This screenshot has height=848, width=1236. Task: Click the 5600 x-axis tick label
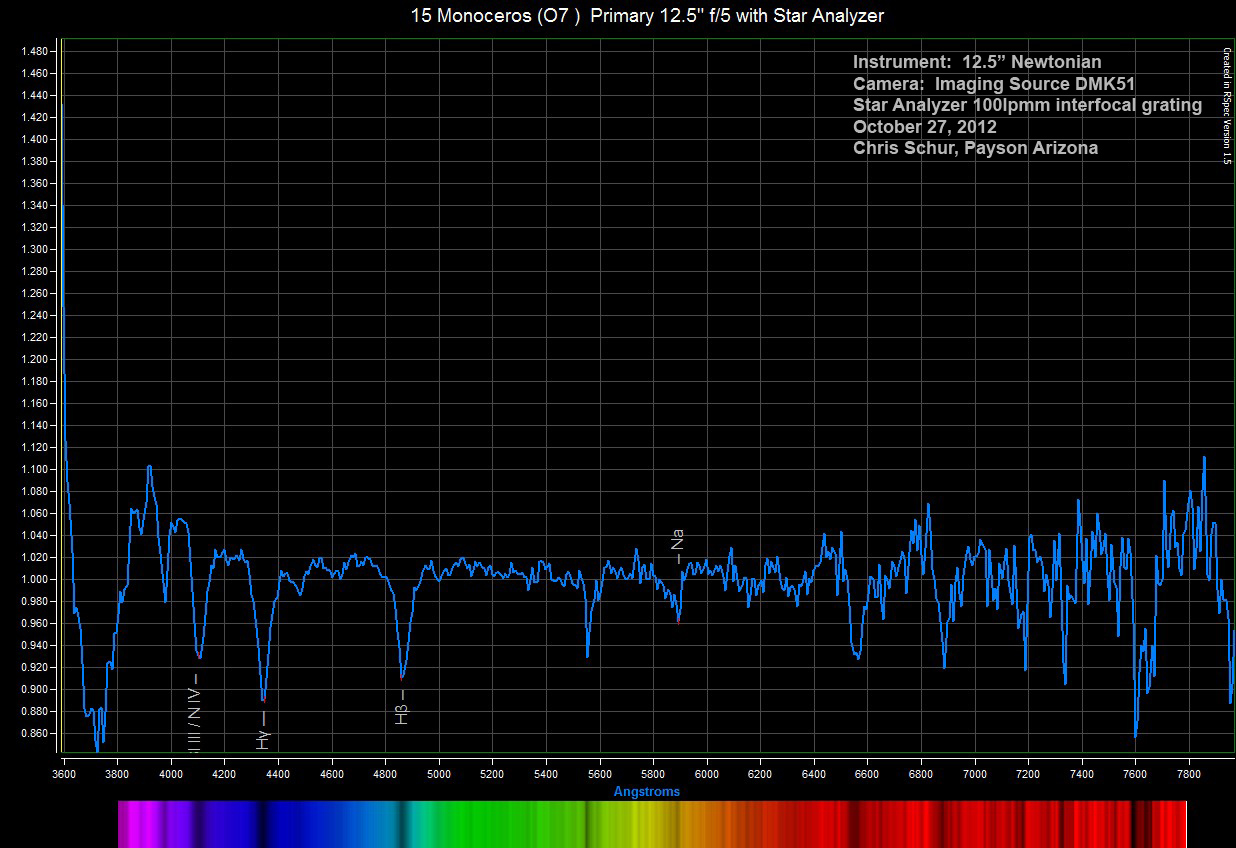coord(600,773)
